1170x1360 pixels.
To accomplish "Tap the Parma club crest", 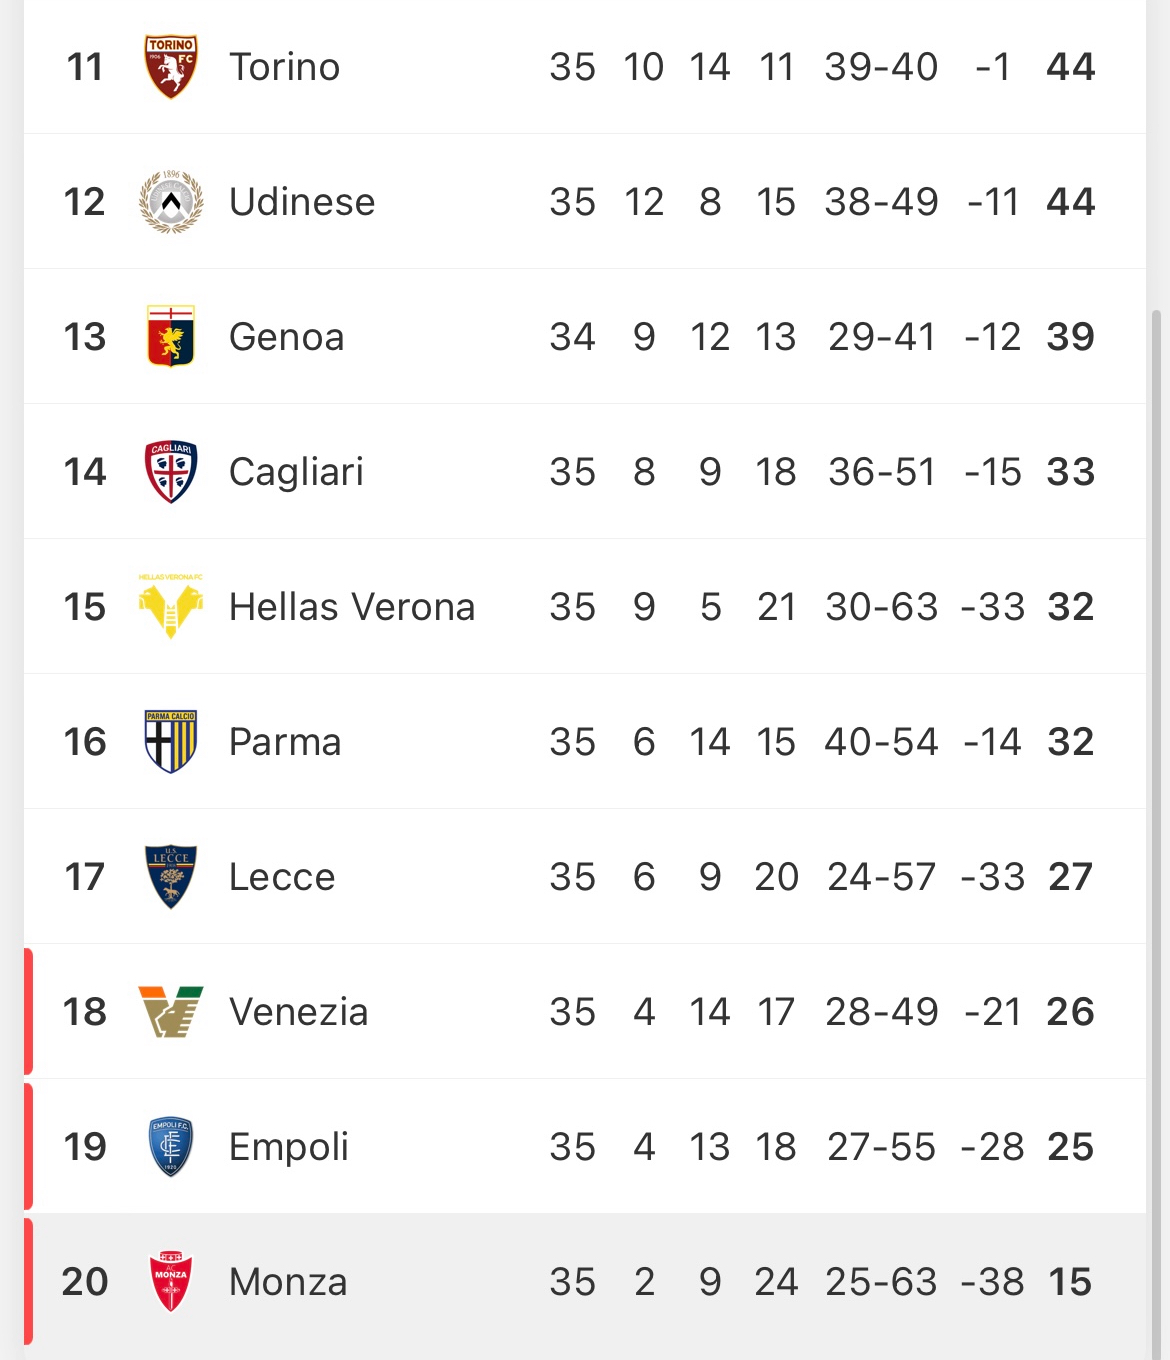I will pyautogui.click(x=171, y=741).
